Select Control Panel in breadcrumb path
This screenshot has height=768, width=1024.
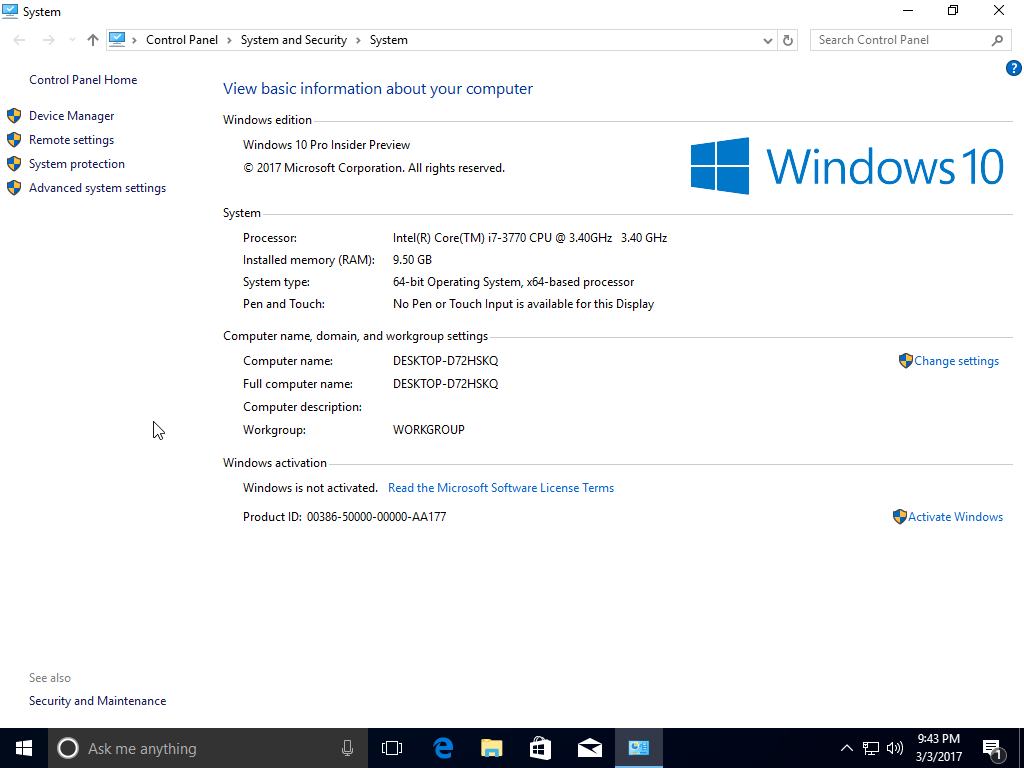coord(182,40)
